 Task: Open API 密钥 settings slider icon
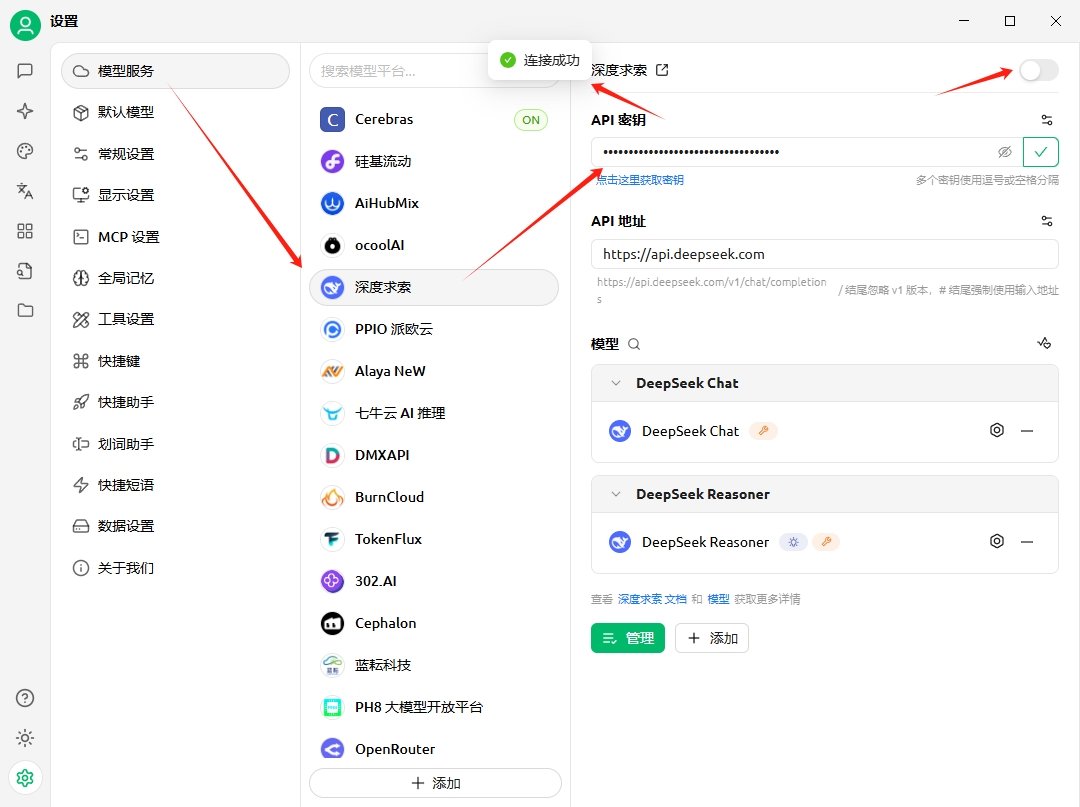[1046, 120]
